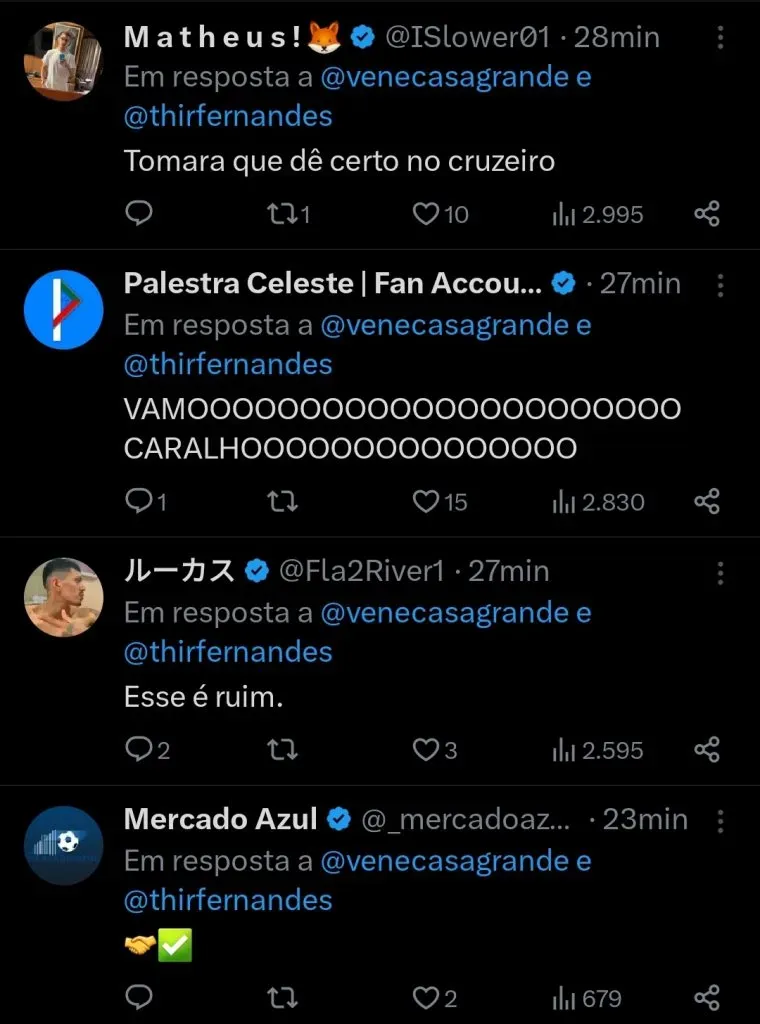Screen dimensions: 760x1024
Task: Open Mercado Azul's profile avatar
Action: tap(63, 845)
